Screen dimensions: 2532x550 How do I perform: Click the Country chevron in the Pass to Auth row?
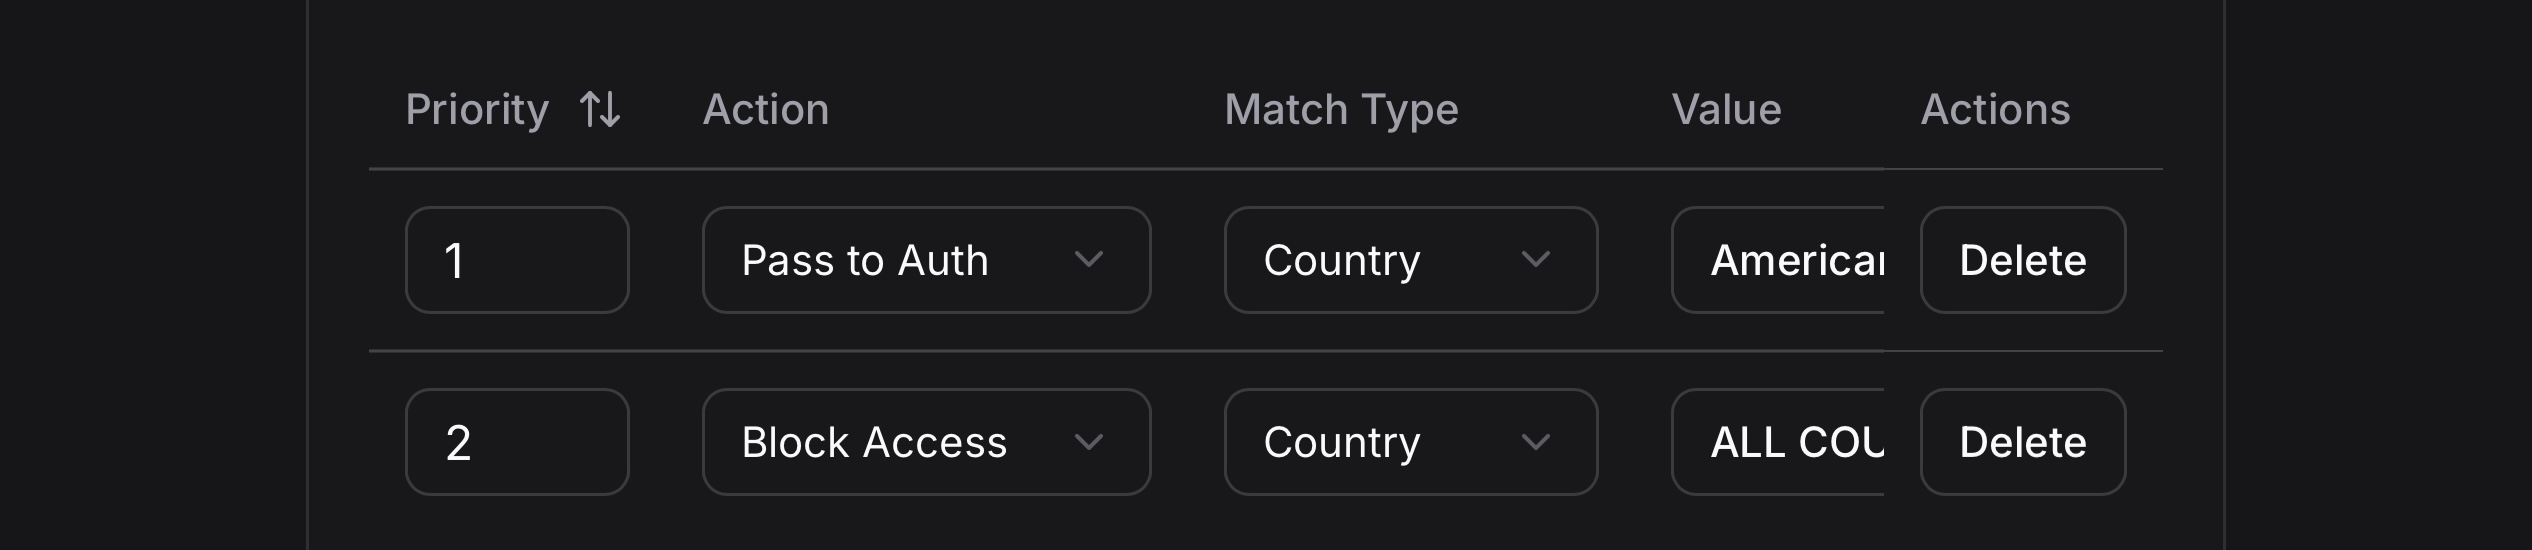1535,260
